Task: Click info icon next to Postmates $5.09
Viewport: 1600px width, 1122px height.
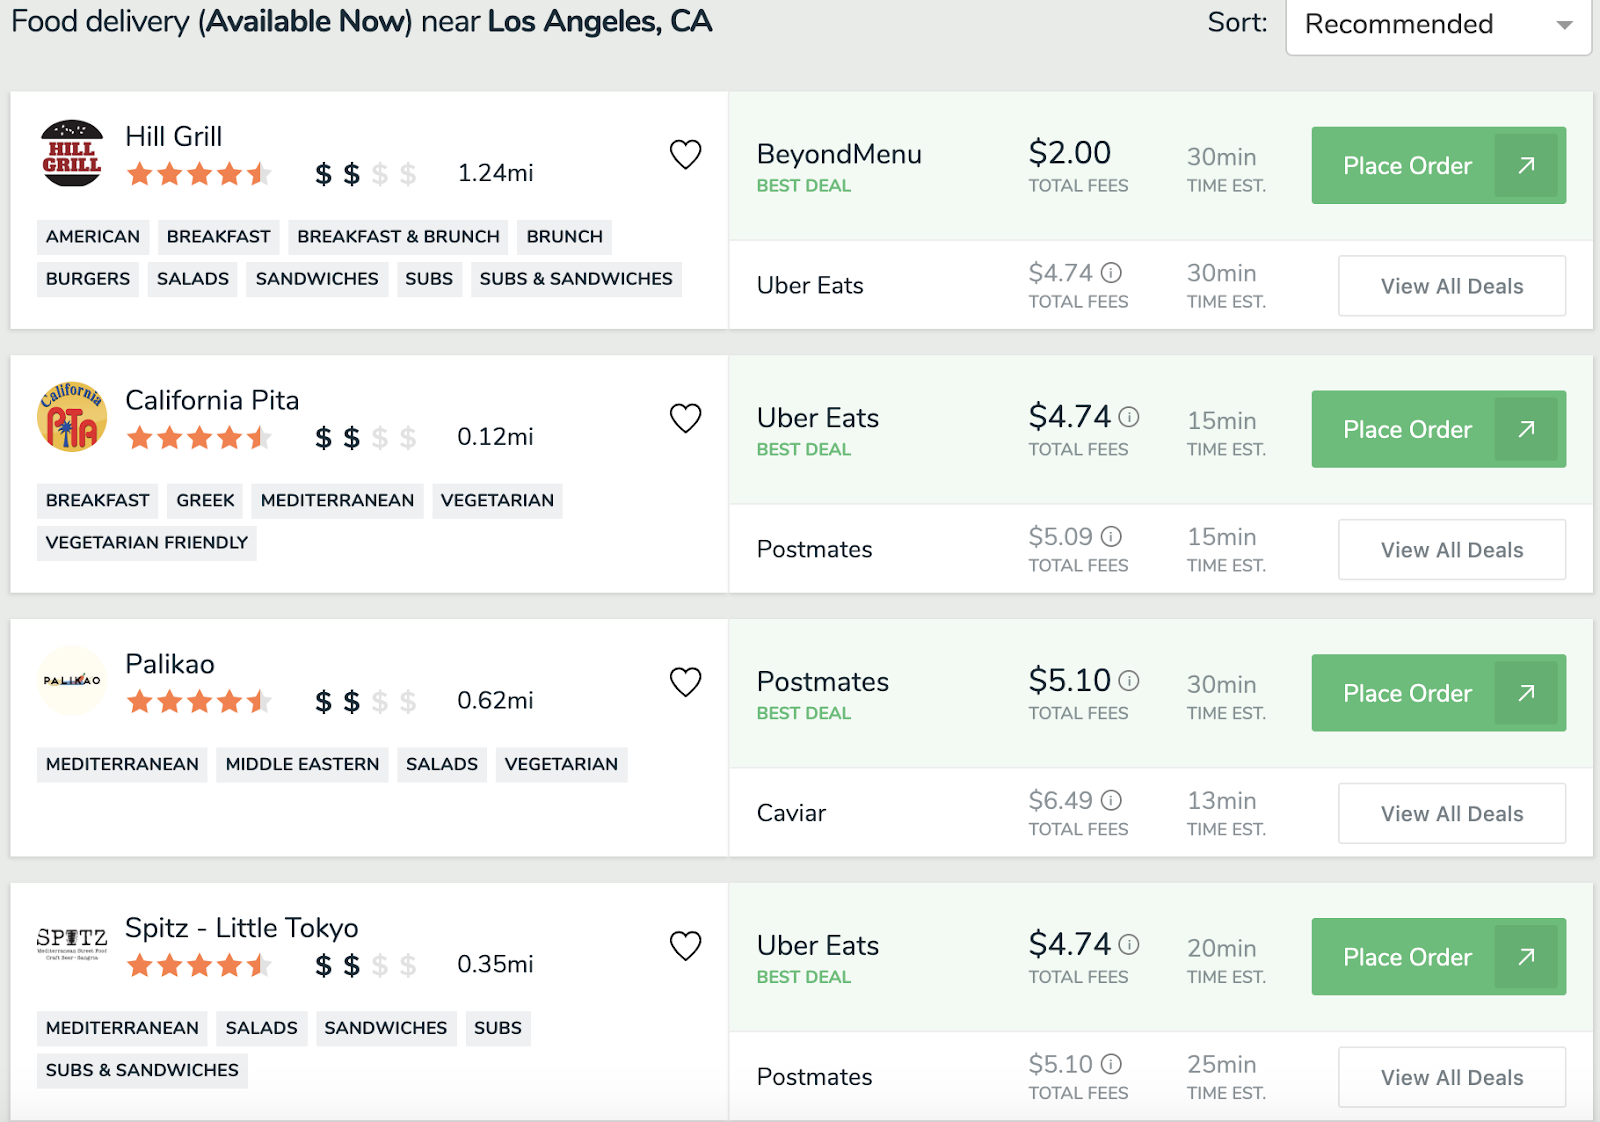Action: pyautogui.click(x=1111, y=537)
